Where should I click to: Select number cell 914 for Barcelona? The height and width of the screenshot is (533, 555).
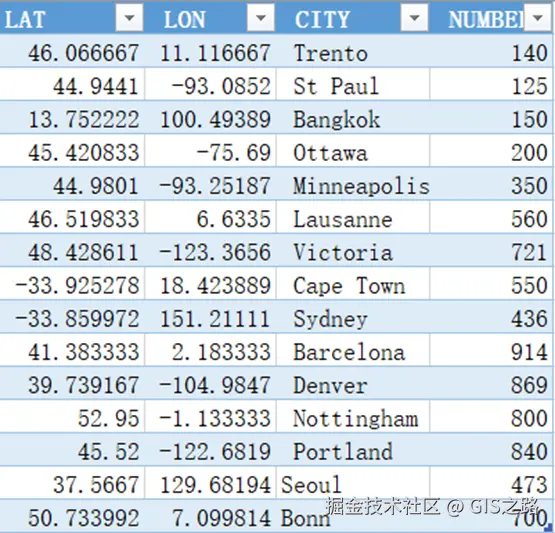[491, 350]
